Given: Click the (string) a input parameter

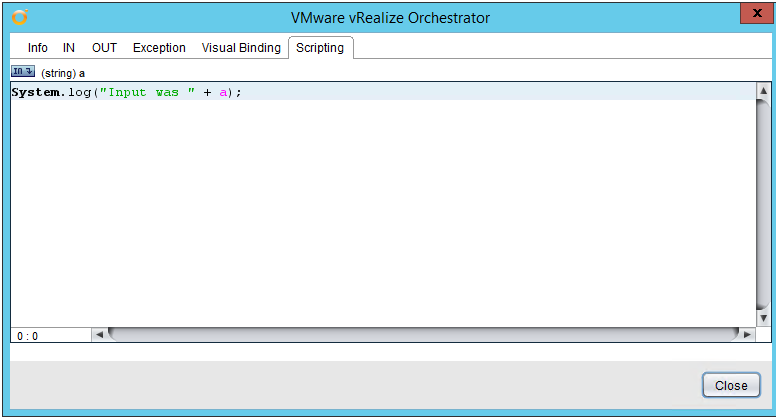Looking at the screenshot, I should [63, 73].
